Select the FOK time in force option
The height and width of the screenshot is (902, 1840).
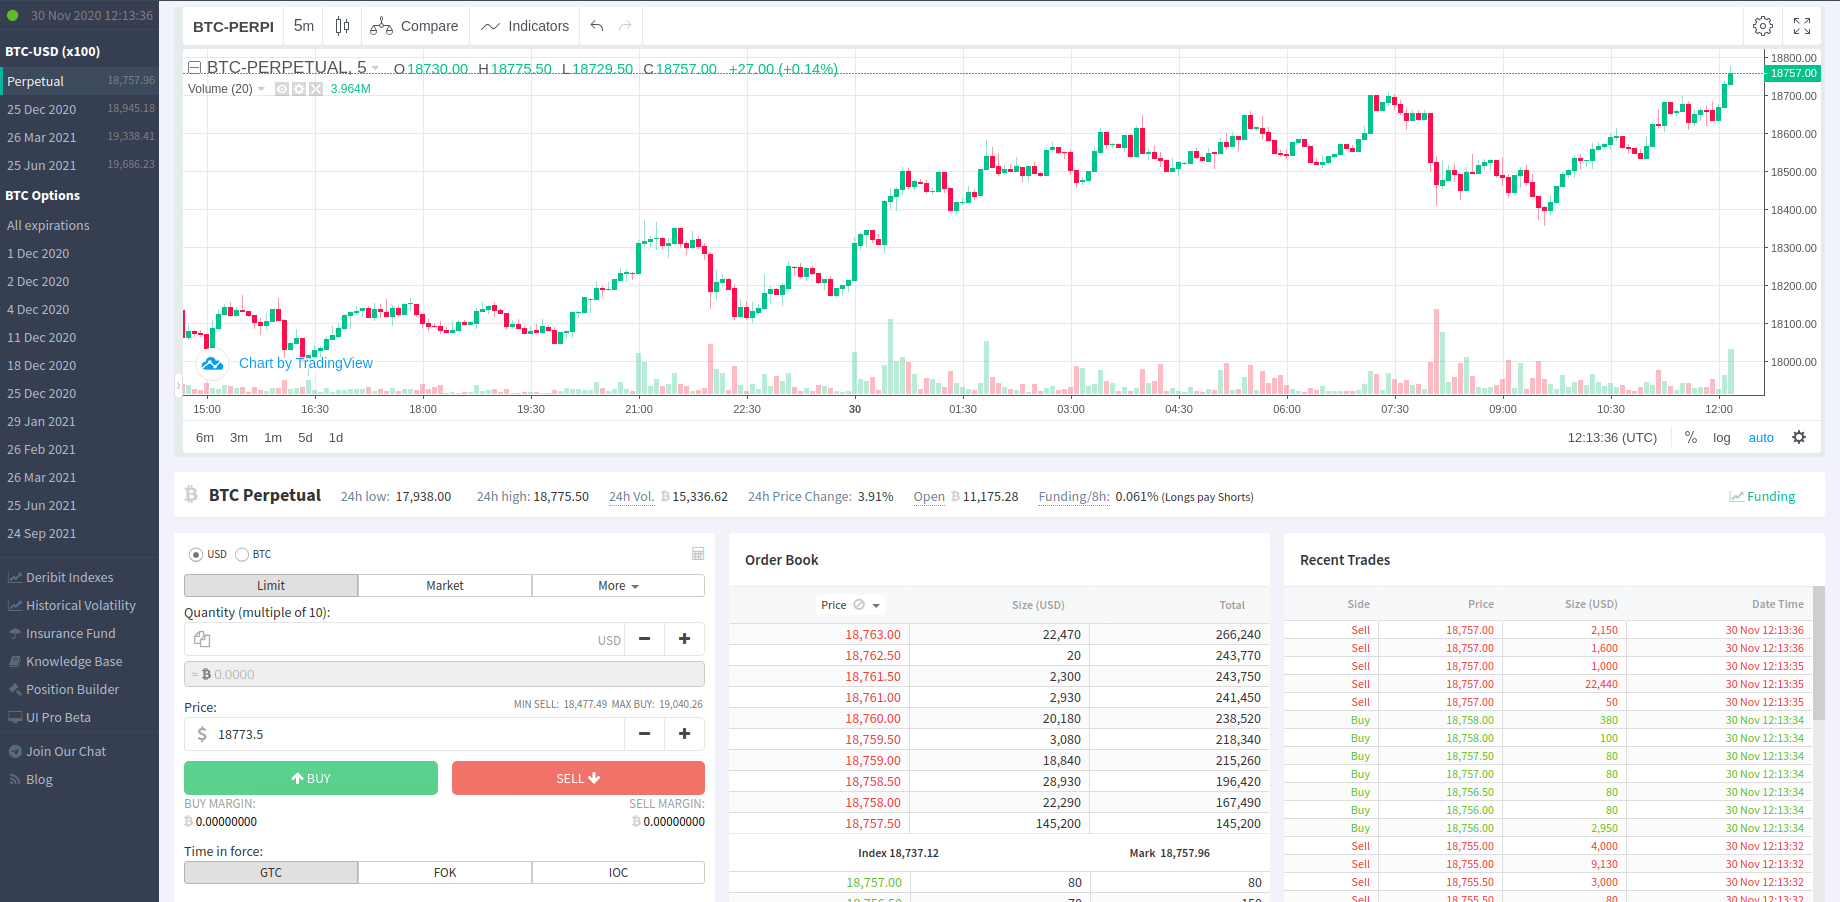(445, 873)
